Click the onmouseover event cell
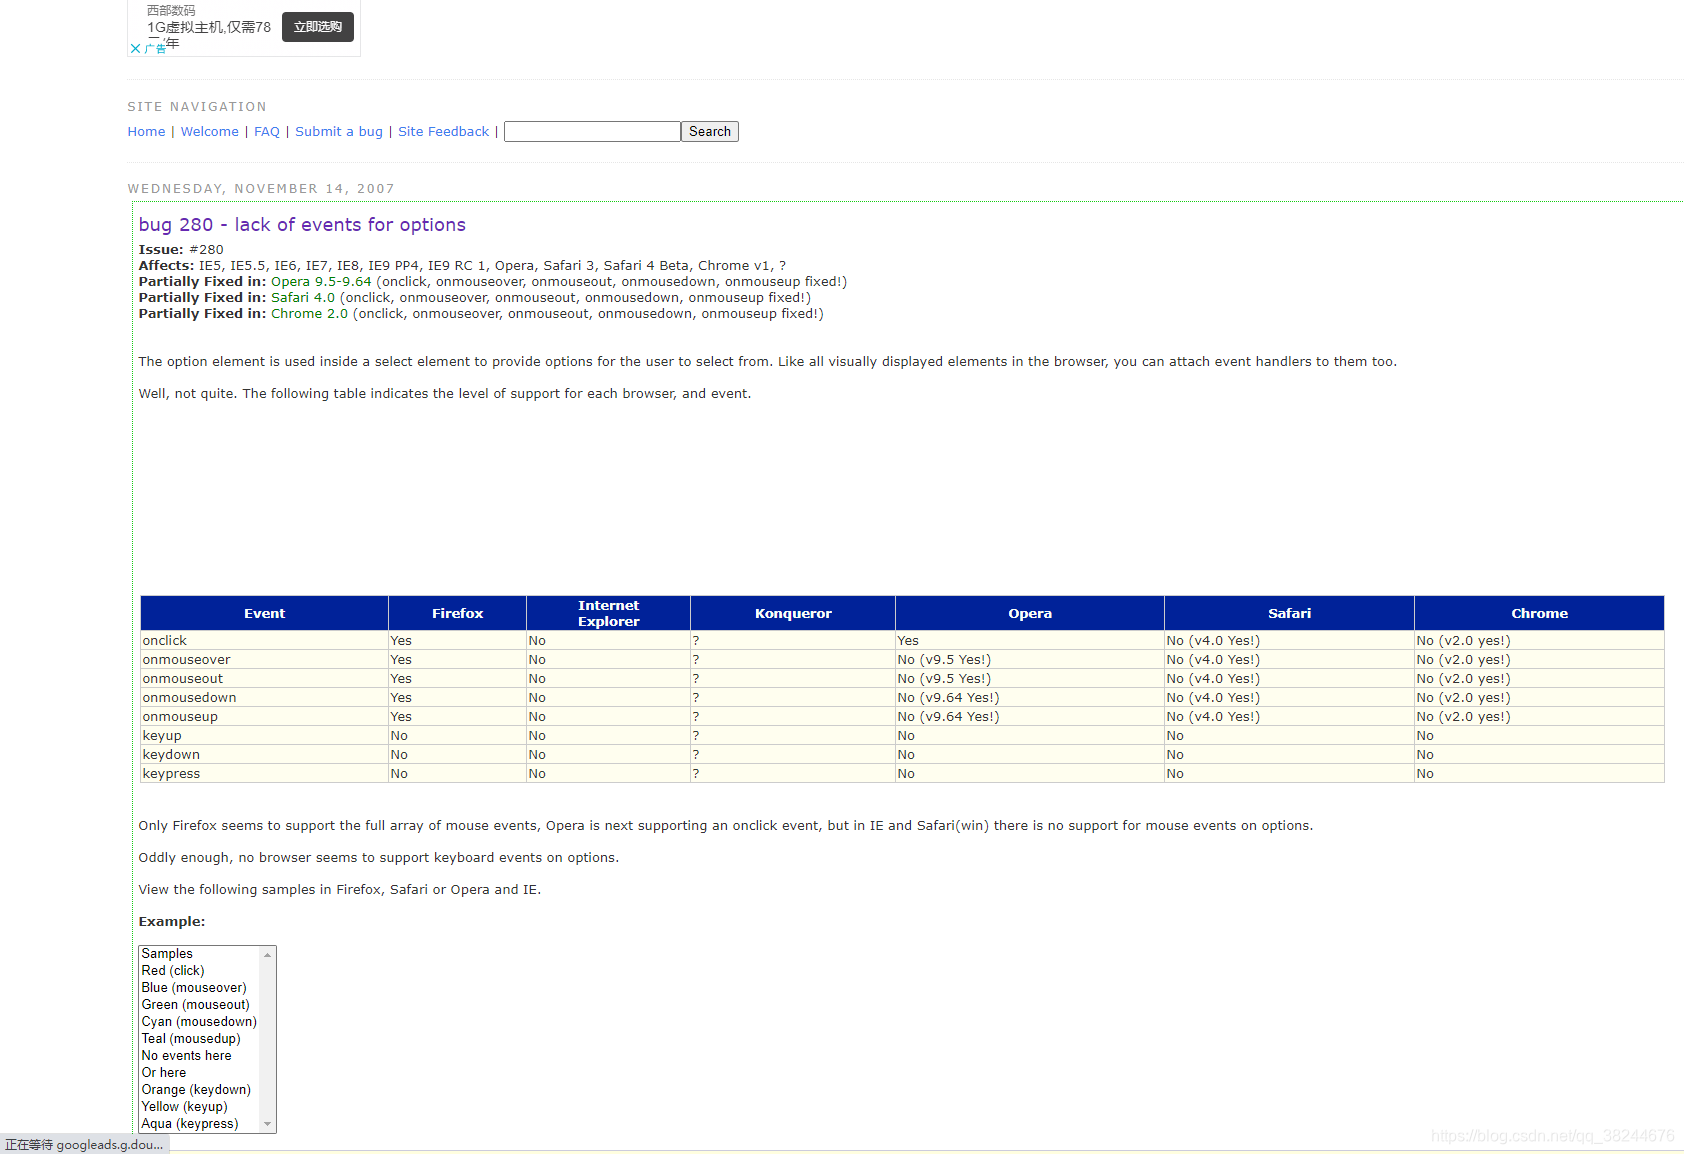Screen dimensions: 1684x1154 [x=265, y=660]
